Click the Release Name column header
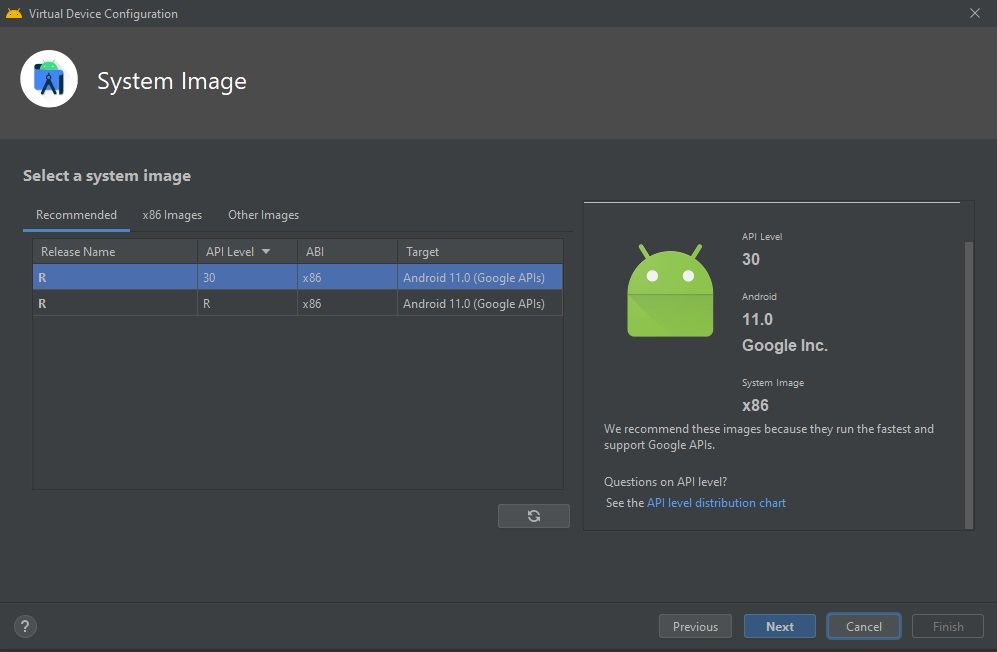Viewport: 997px width, 652px height. 78,251
